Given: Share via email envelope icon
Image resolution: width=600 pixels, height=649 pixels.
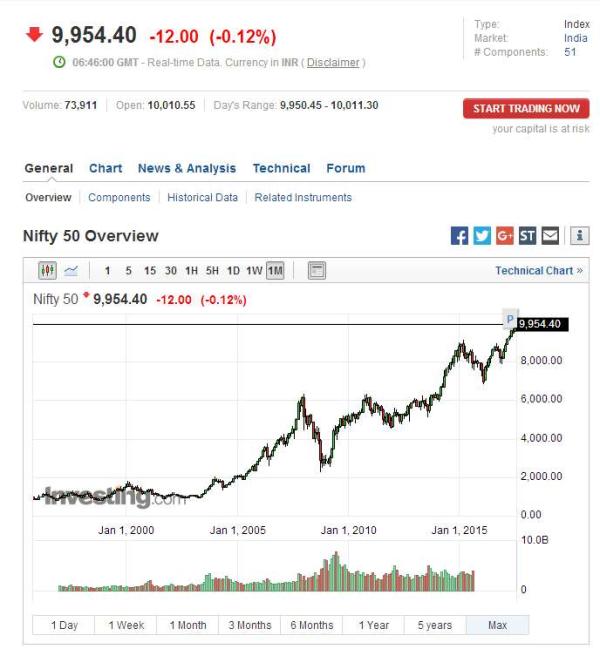Looking at the screenshot, I should pyautogui.click(x=550, y=236).
